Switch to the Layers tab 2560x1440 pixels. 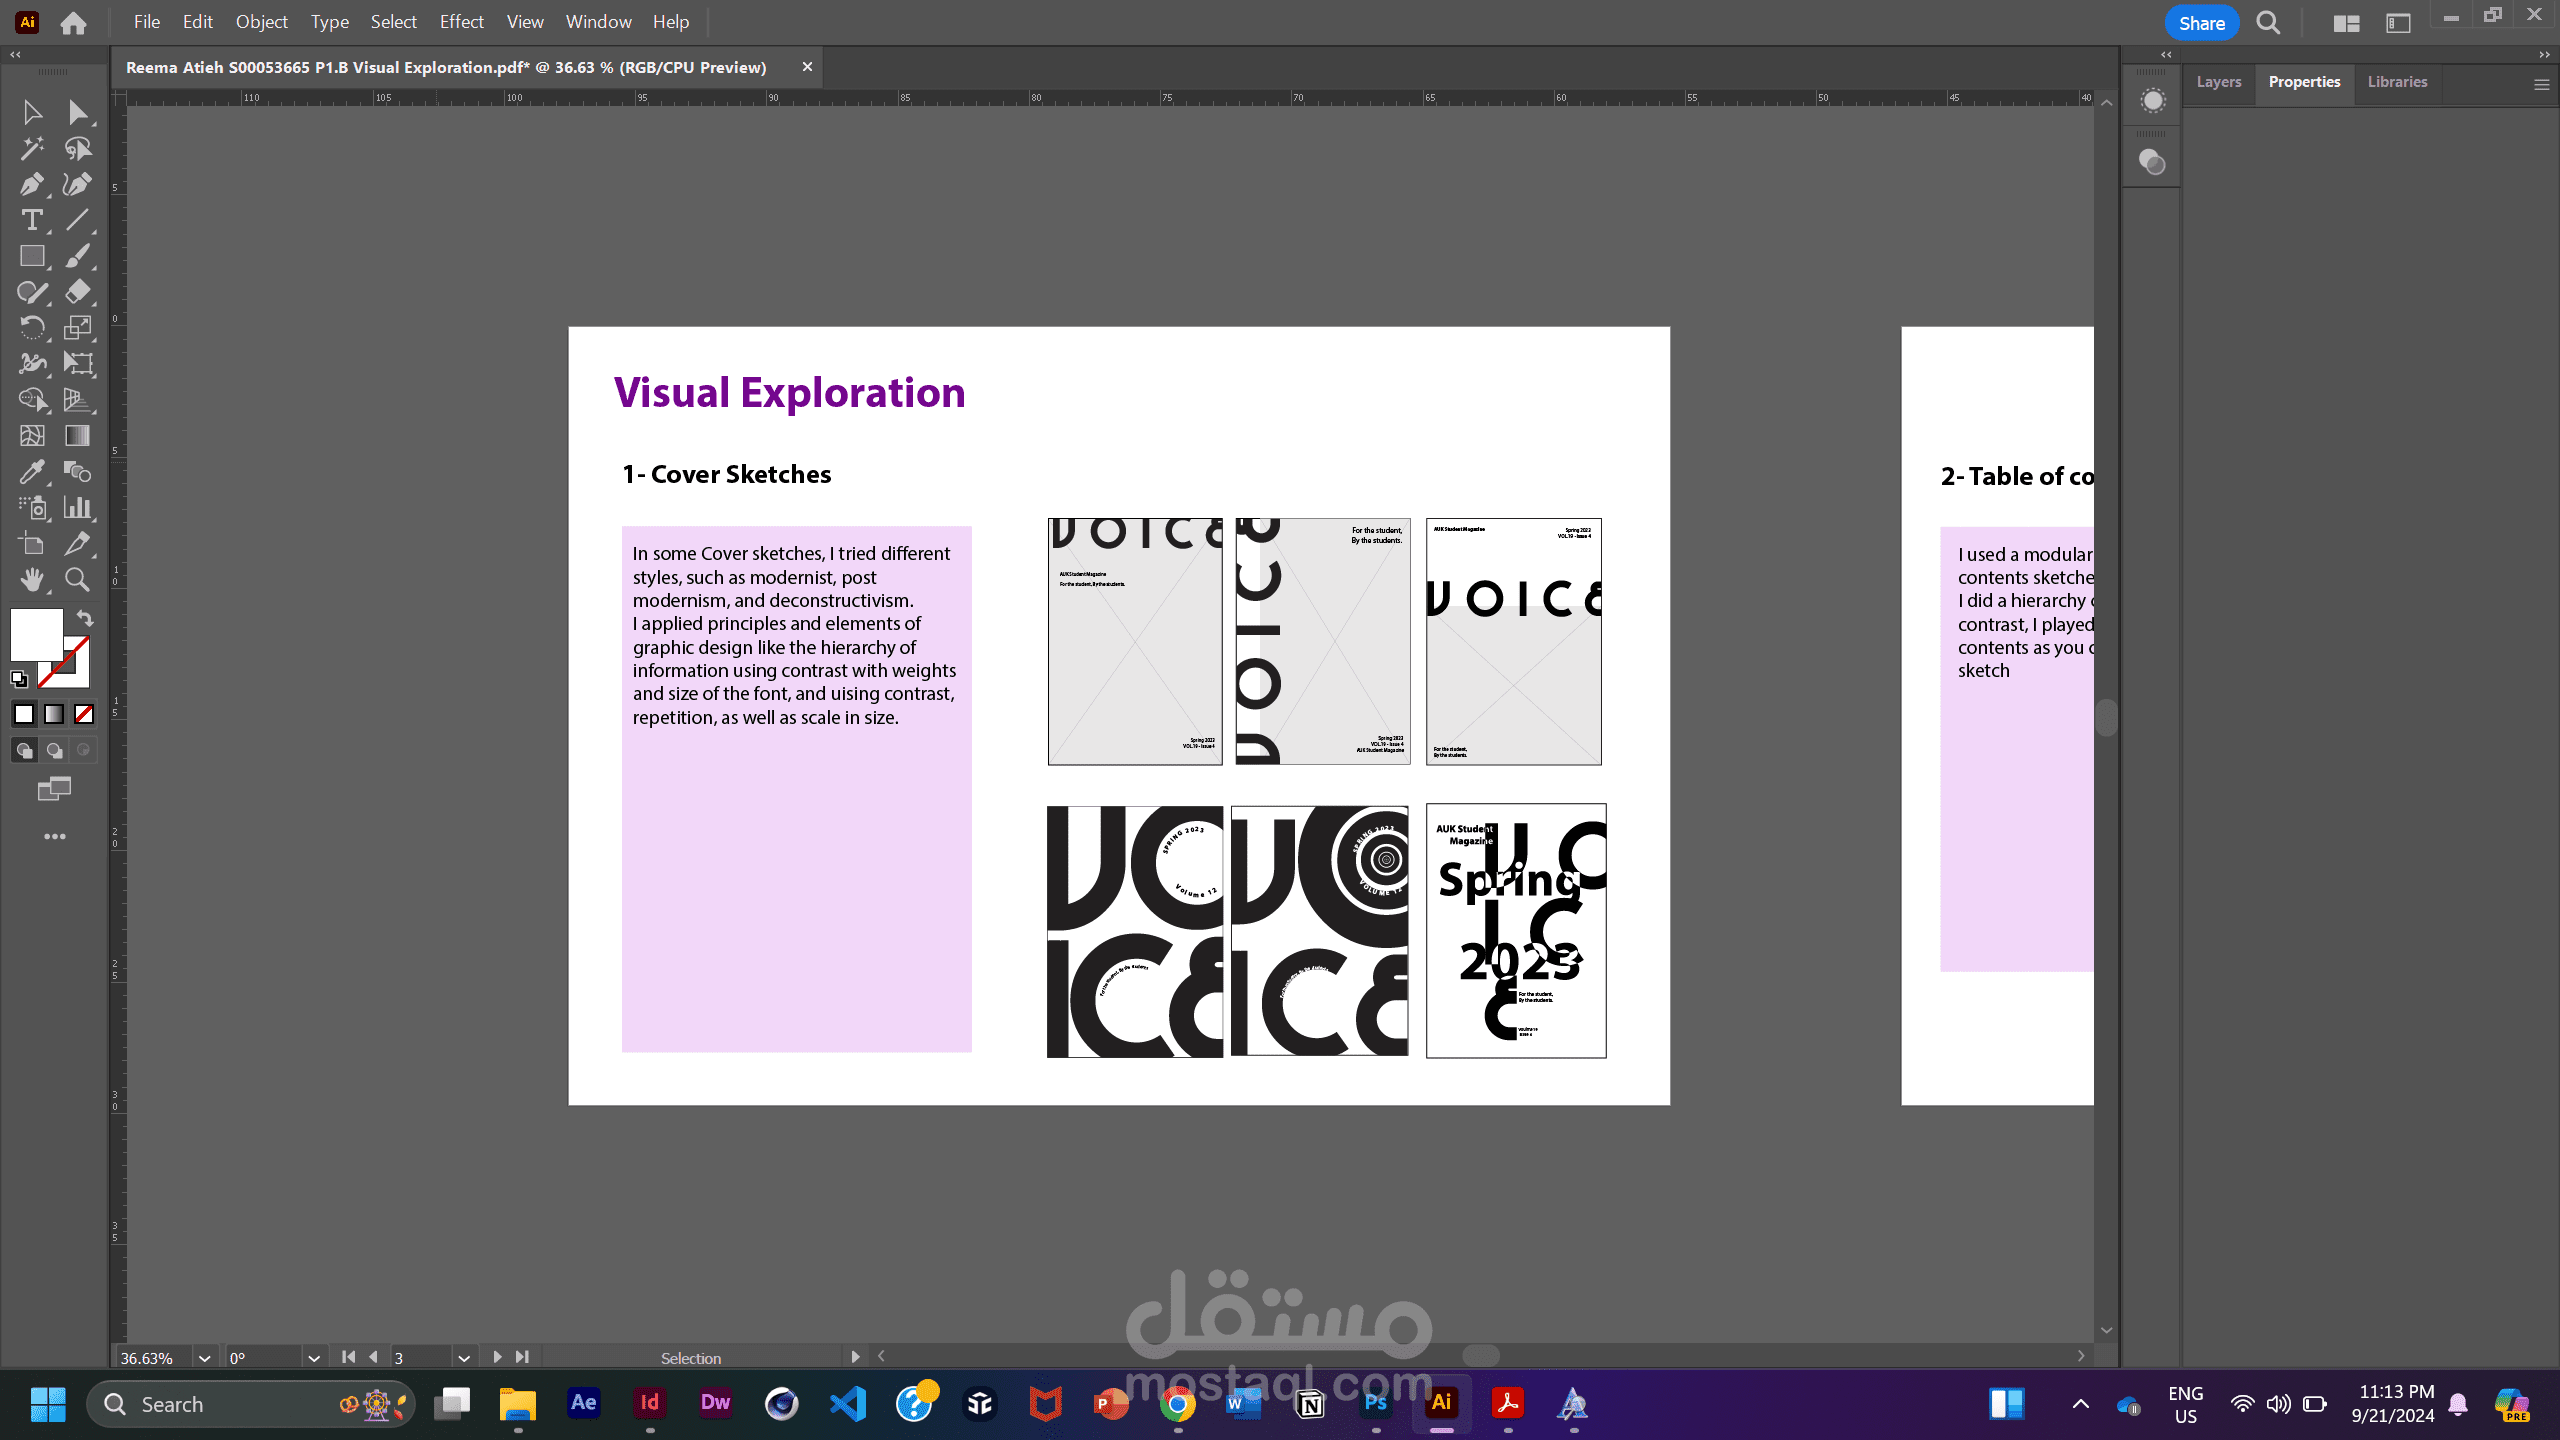coord(2218,82)
